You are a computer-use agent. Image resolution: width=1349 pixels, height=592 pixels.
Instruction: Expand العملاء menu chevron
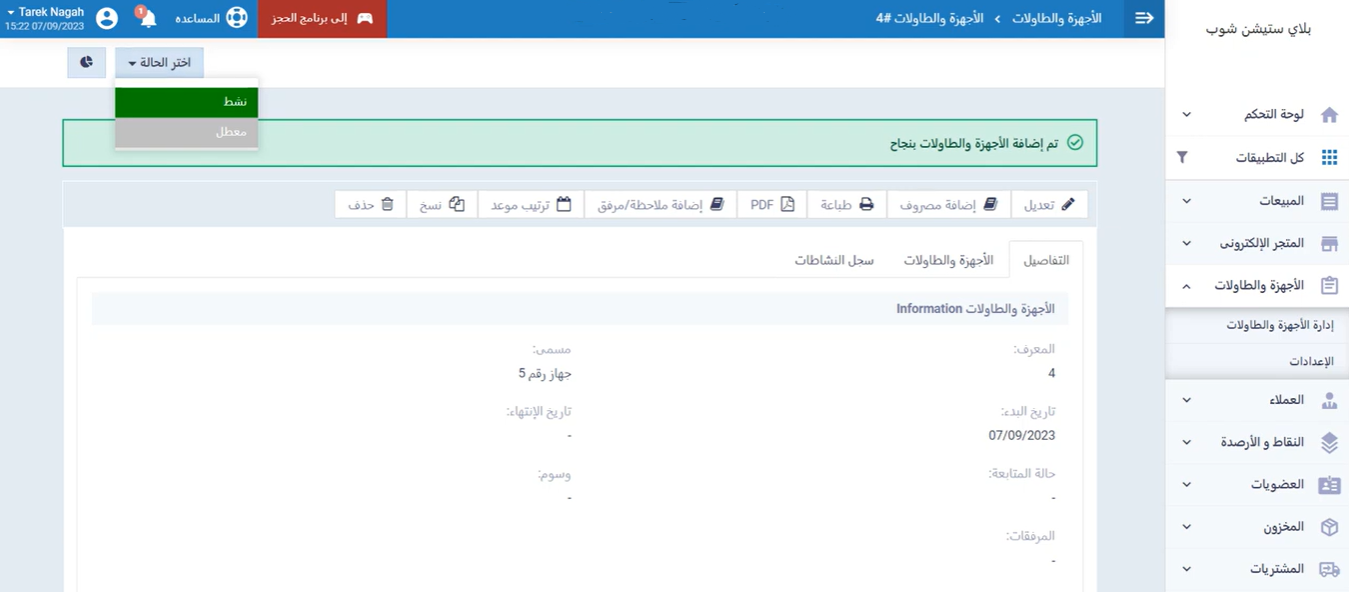1187,400
